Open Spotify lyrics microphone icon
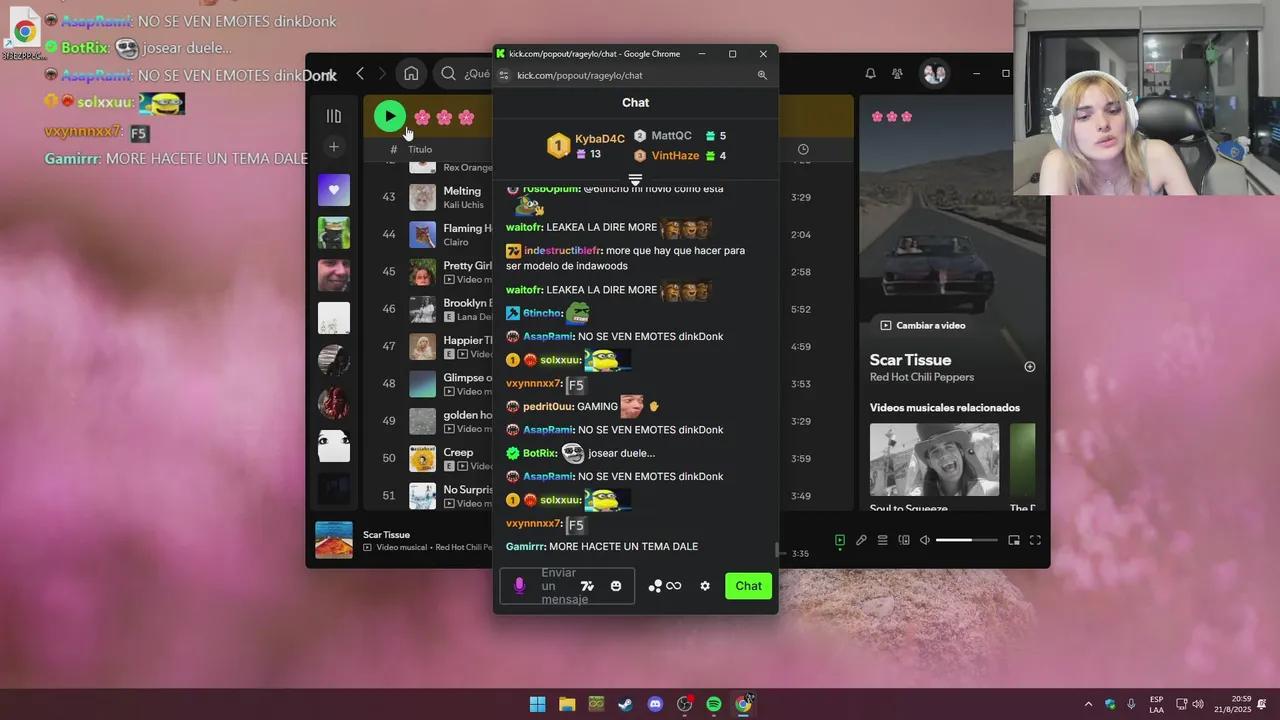 coord(861,540)
